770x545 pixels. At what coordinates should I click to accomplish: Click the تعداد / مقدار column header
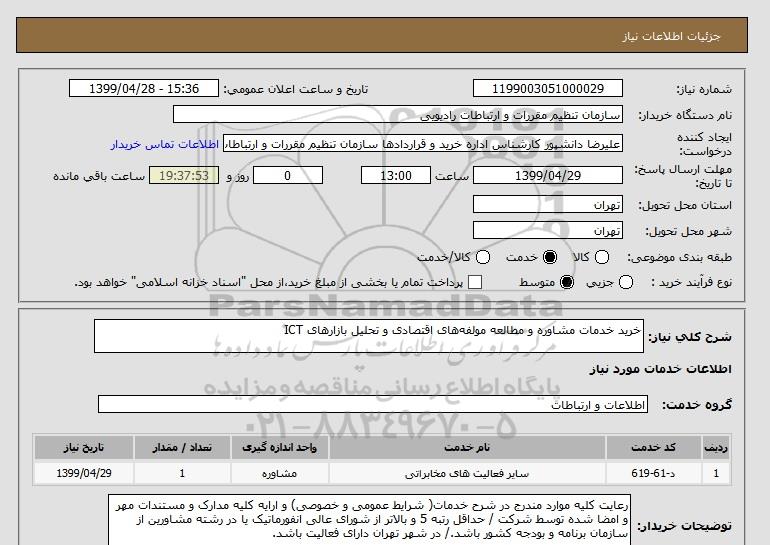pos(182,447)
